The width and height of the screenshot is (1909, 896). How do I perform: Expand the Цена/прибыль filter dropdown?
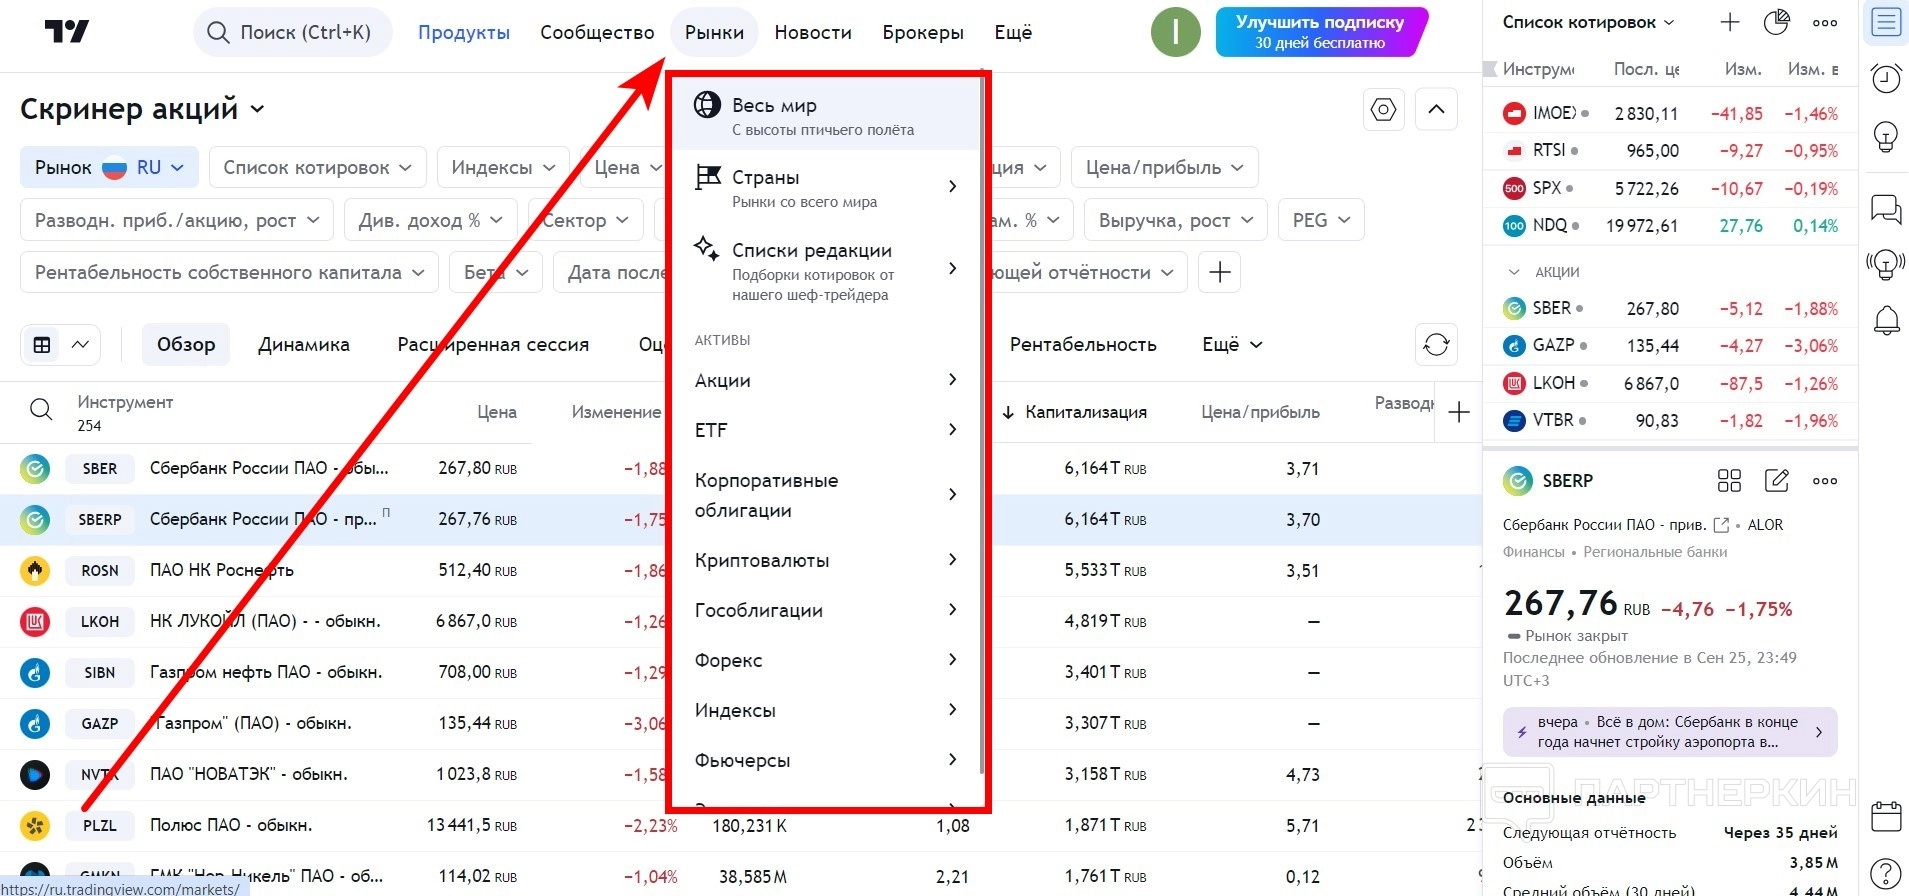[1164, 168]
